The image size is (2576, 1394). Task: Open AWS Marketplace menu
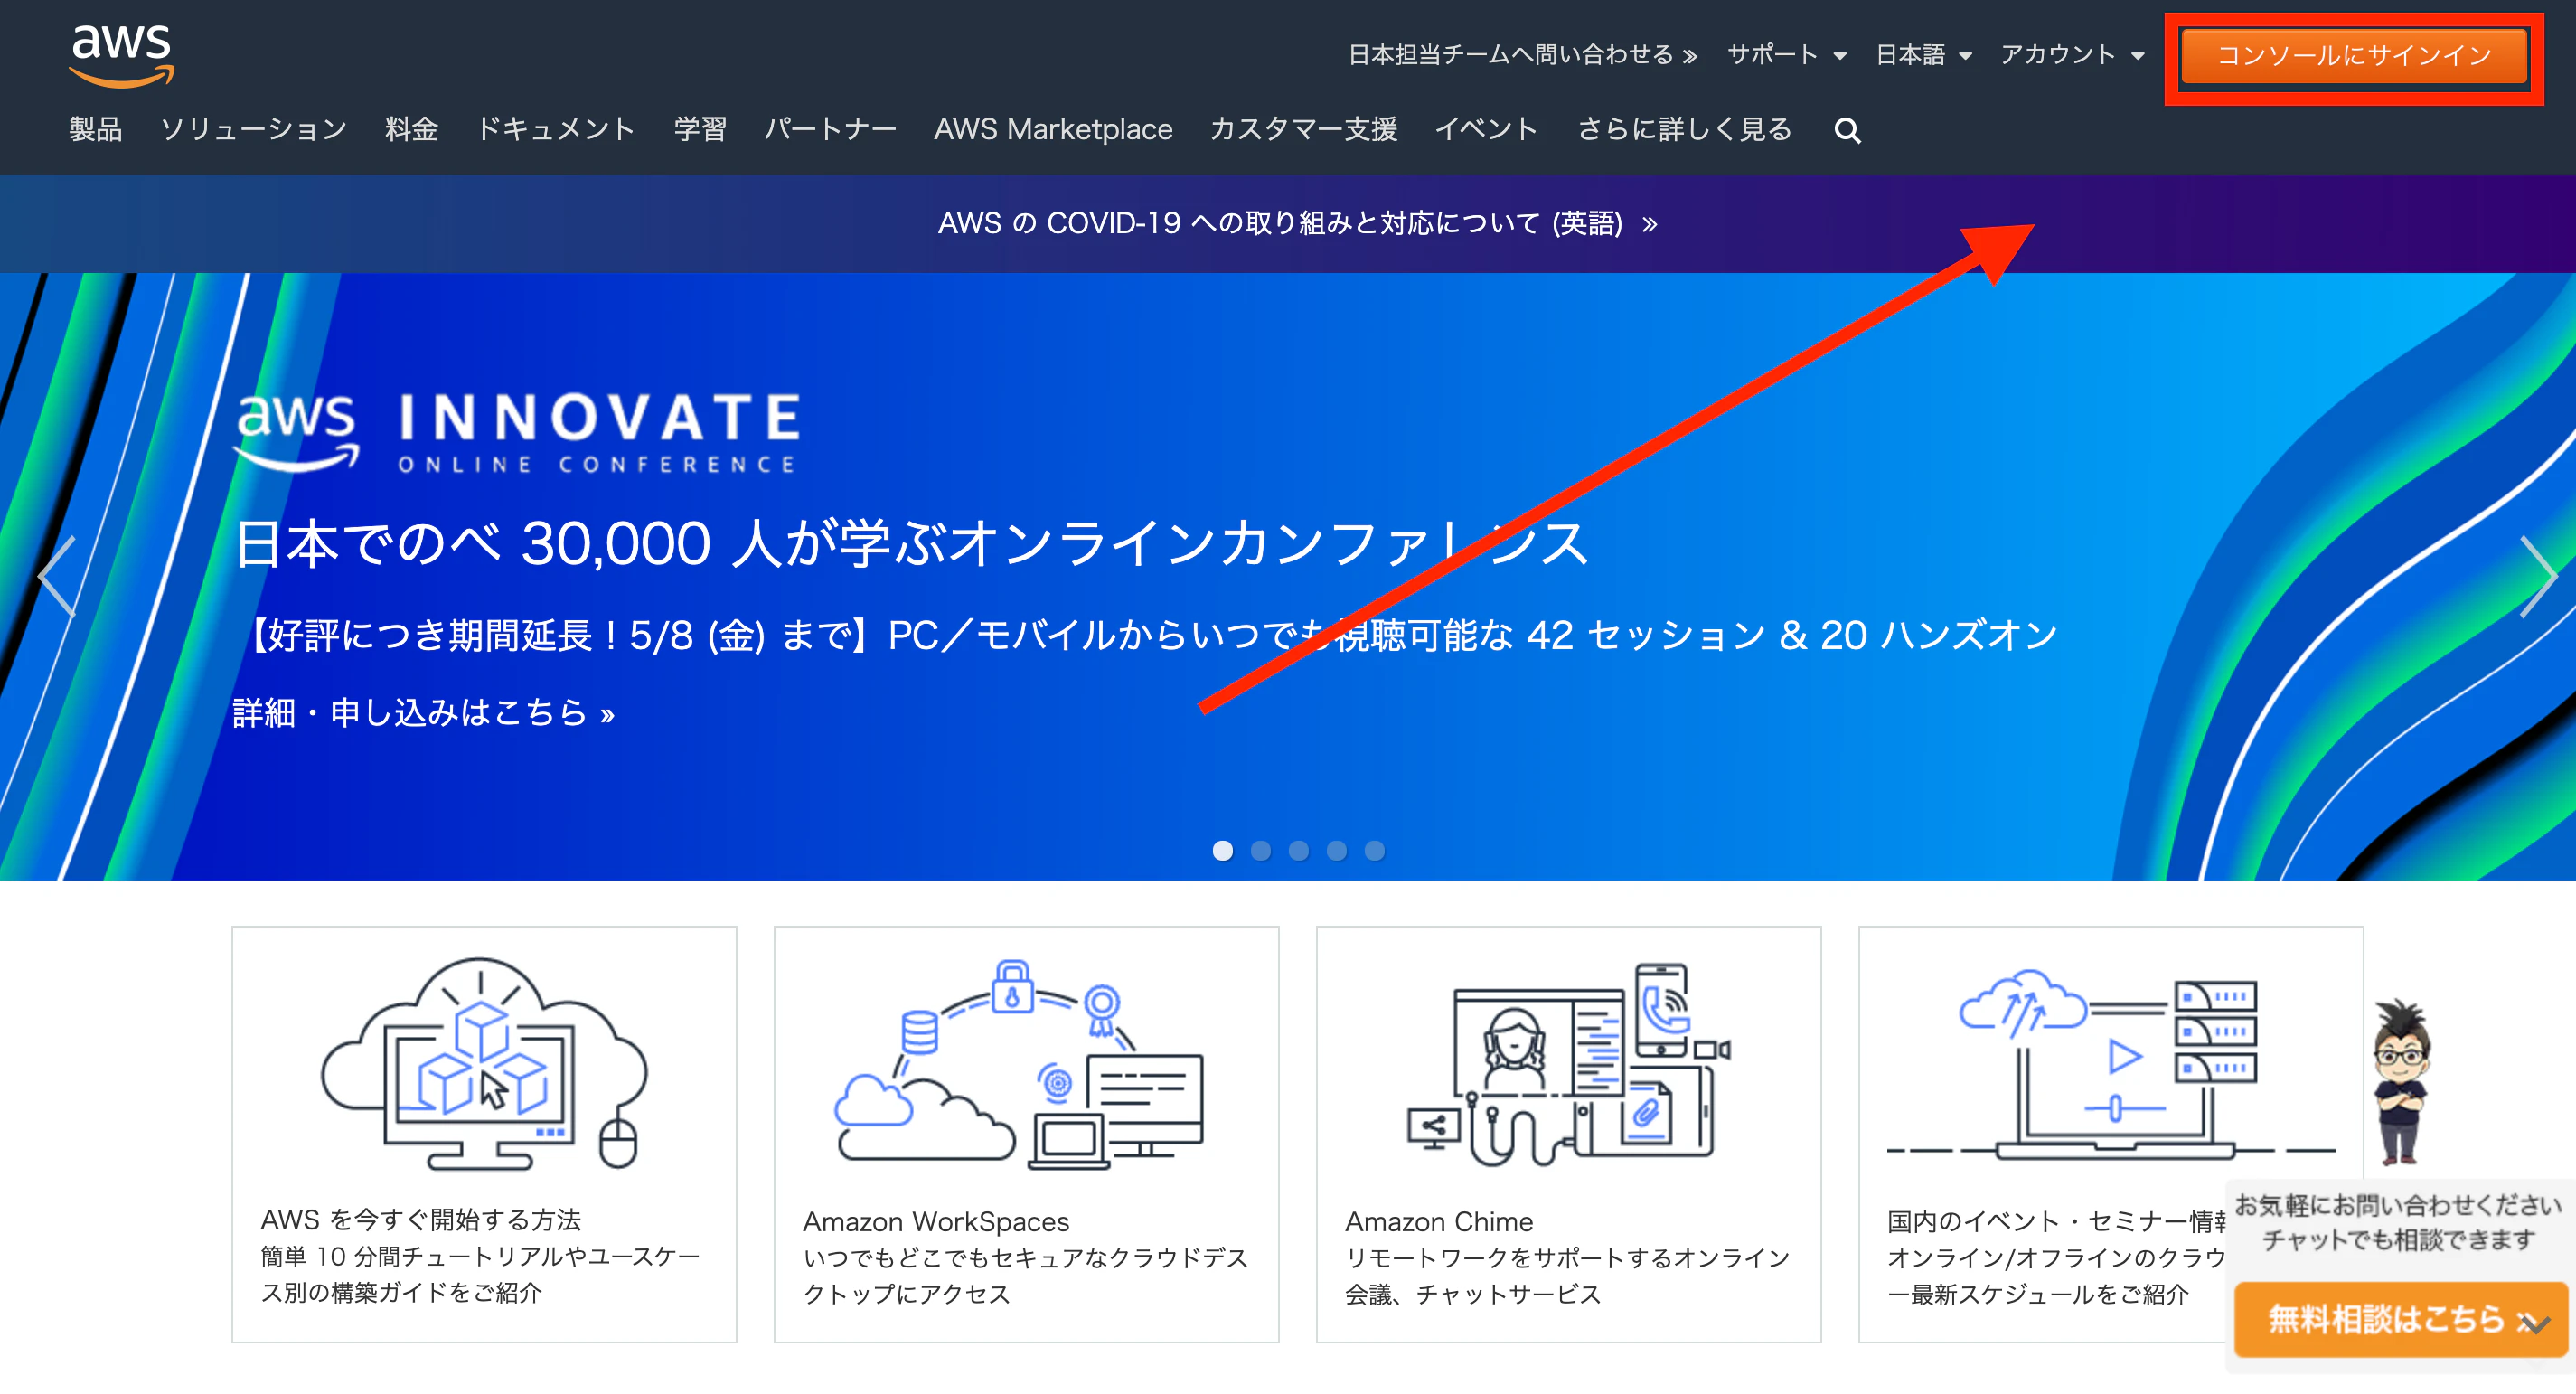(x=1053, y=129)
